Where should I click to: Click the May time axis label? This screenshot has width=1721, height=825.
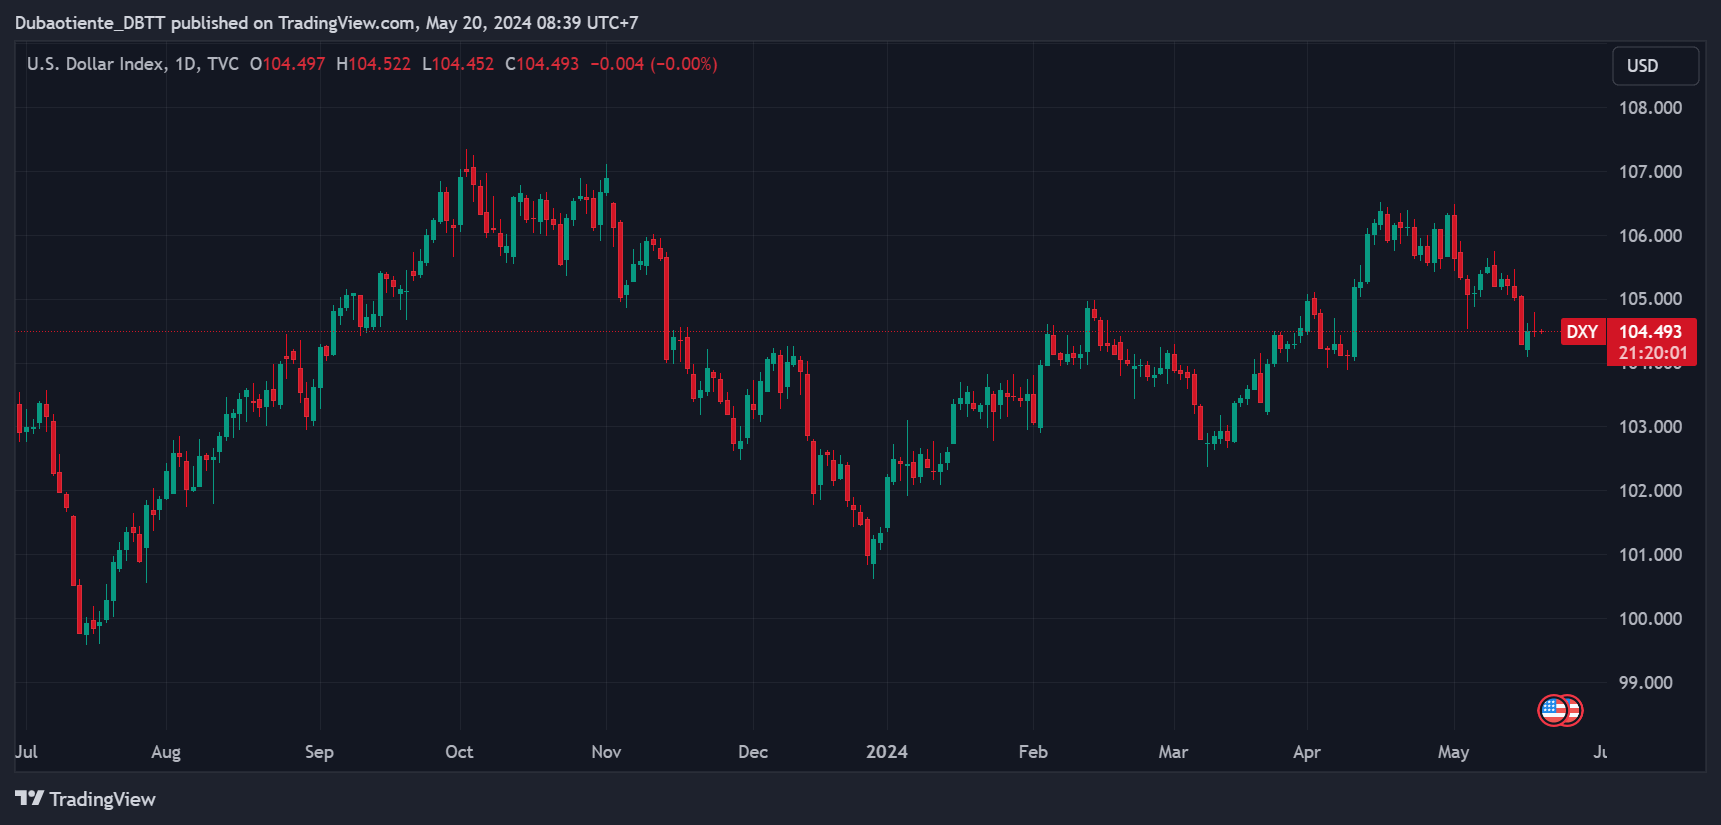point(1453,752)
